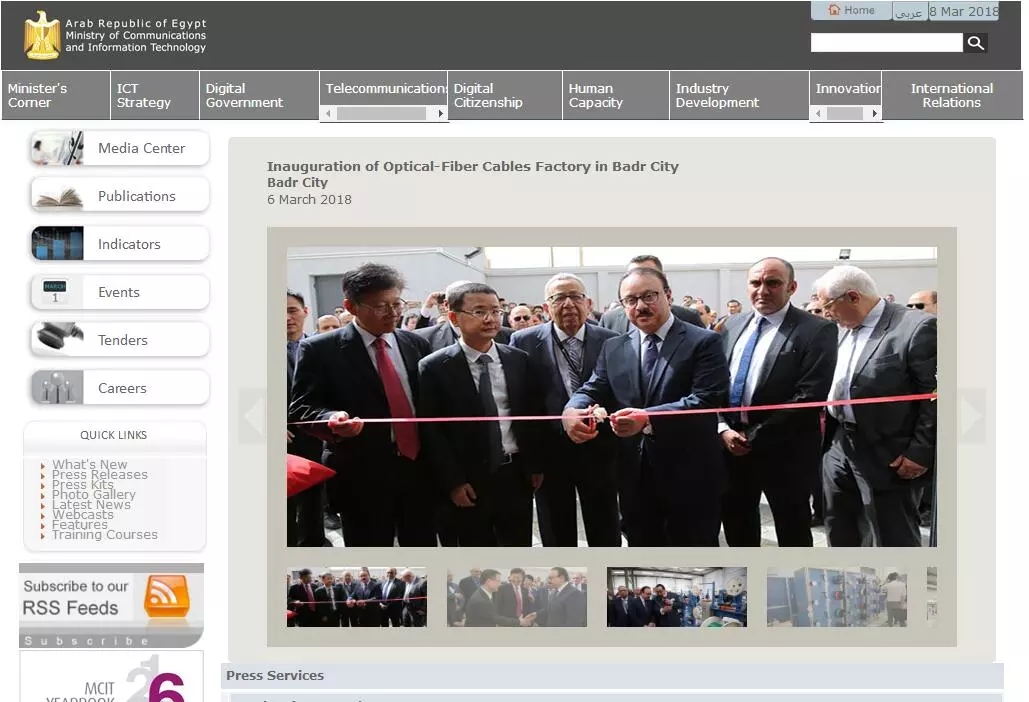The width and height of the screenshot is (1029, 702).
Task: Select second handshake thumbnail
Action: [x=517, y=597]
